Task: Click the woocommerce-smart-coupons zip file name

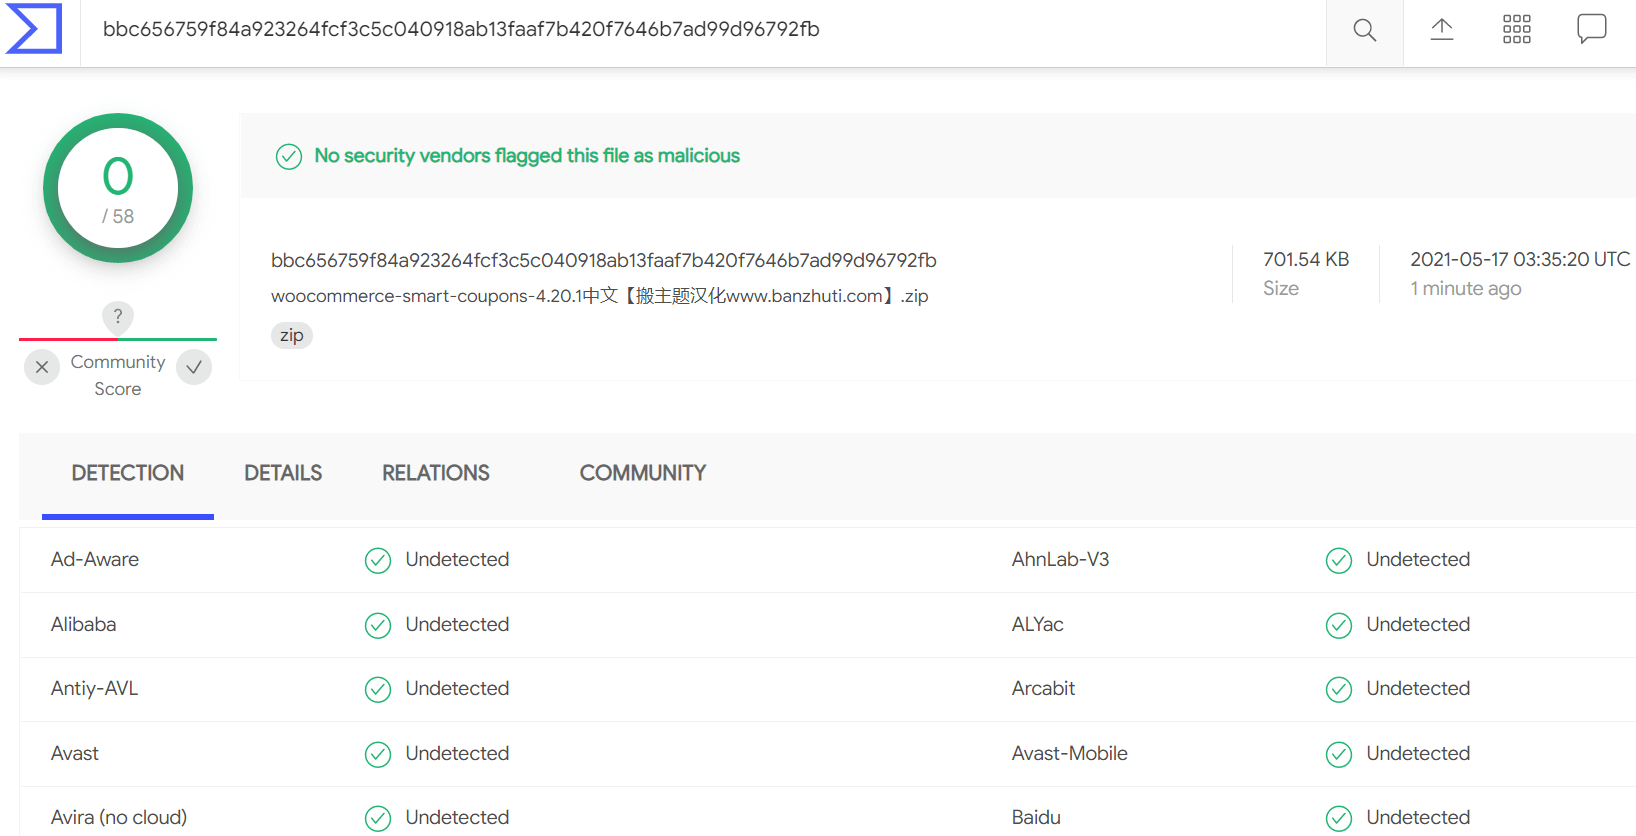Action: tap(600, 296)
